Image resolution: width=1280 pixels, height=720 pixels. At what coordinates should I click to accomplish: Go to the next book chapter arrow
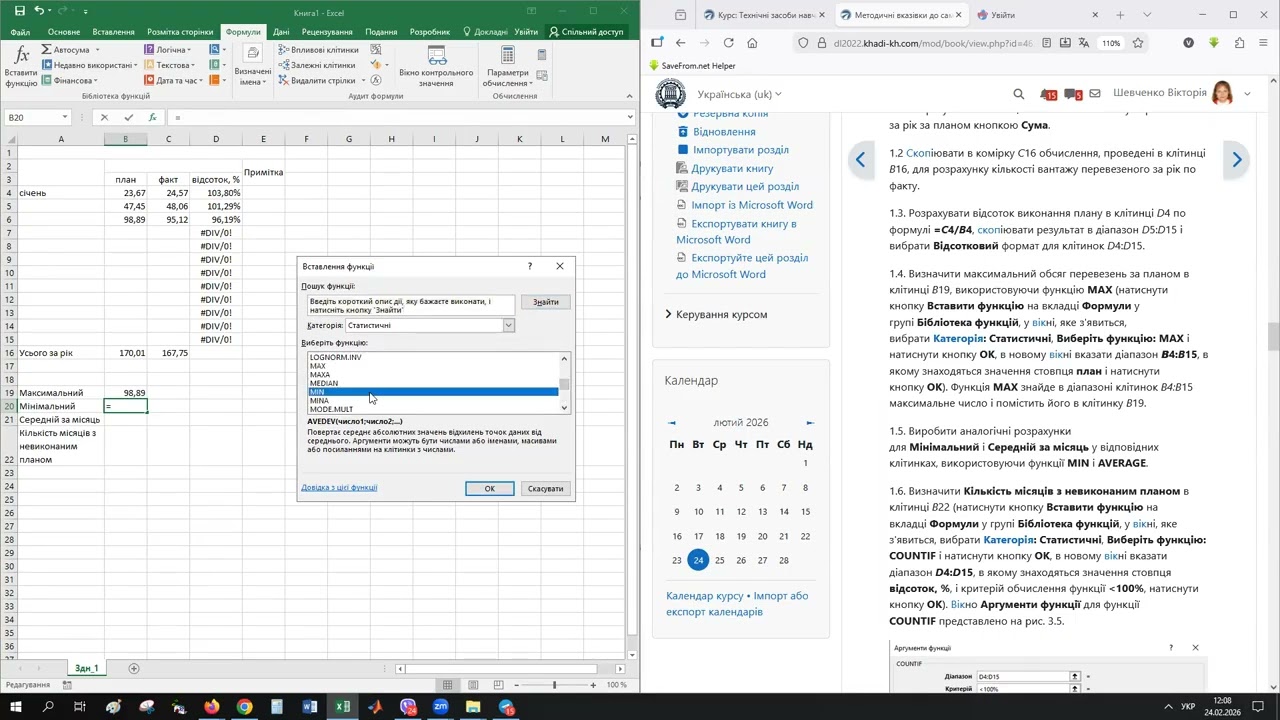1237,160
